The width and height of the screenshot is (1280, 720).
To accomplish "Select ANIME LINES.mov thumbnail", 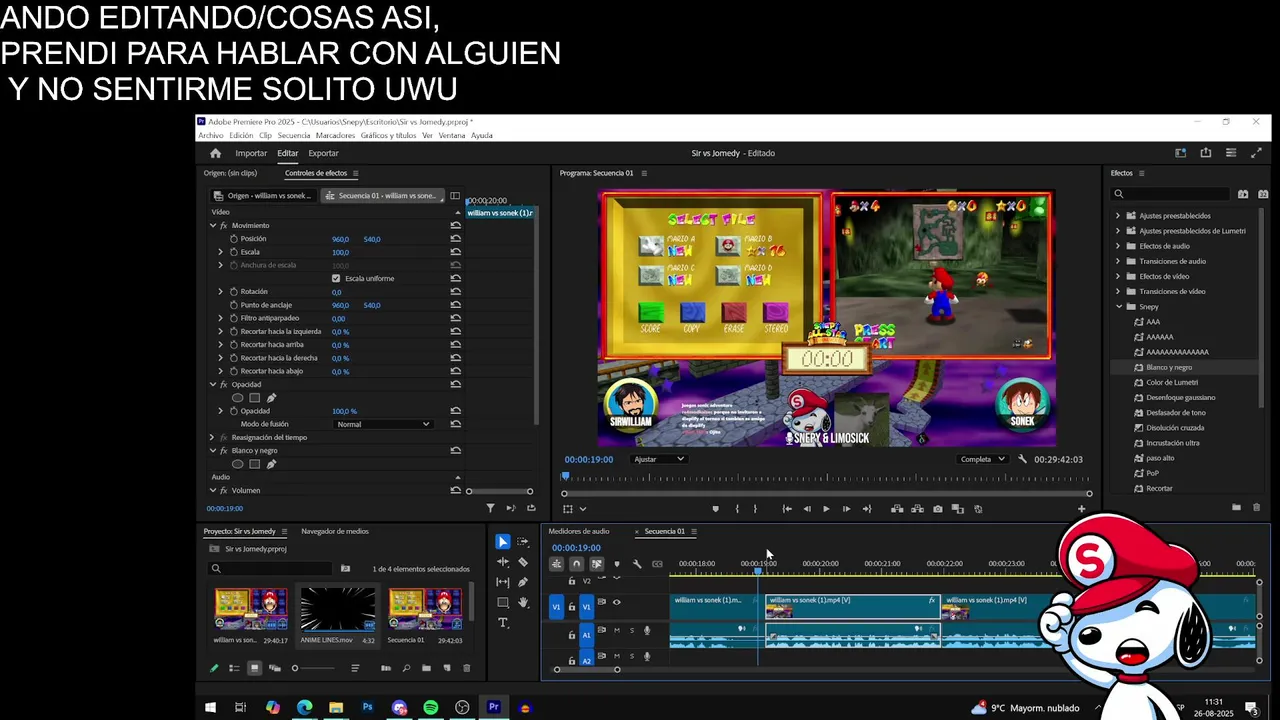I will tap(338, 609).
